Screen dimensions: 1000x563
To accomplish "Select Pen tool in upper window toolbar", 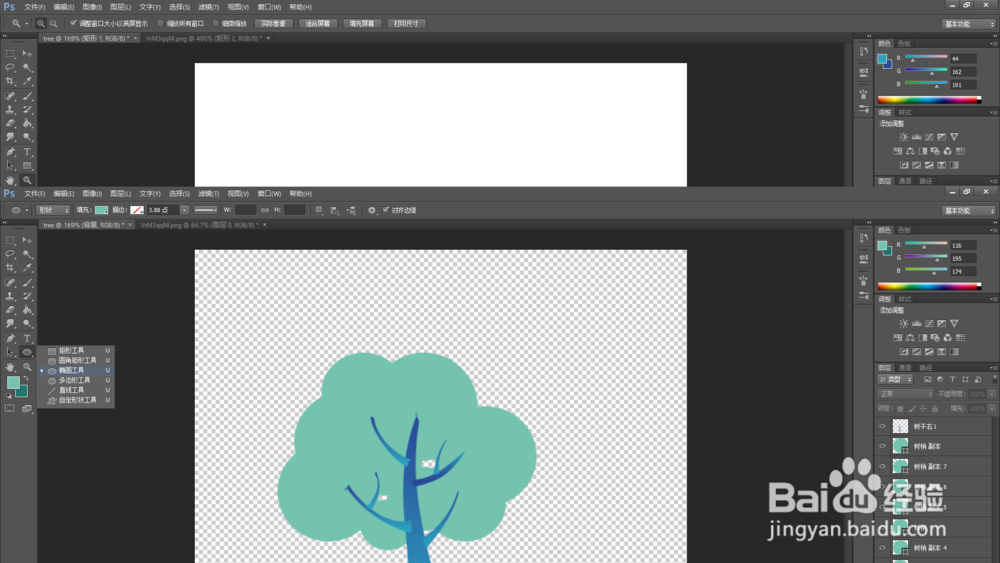I will (x=10, y=152).
